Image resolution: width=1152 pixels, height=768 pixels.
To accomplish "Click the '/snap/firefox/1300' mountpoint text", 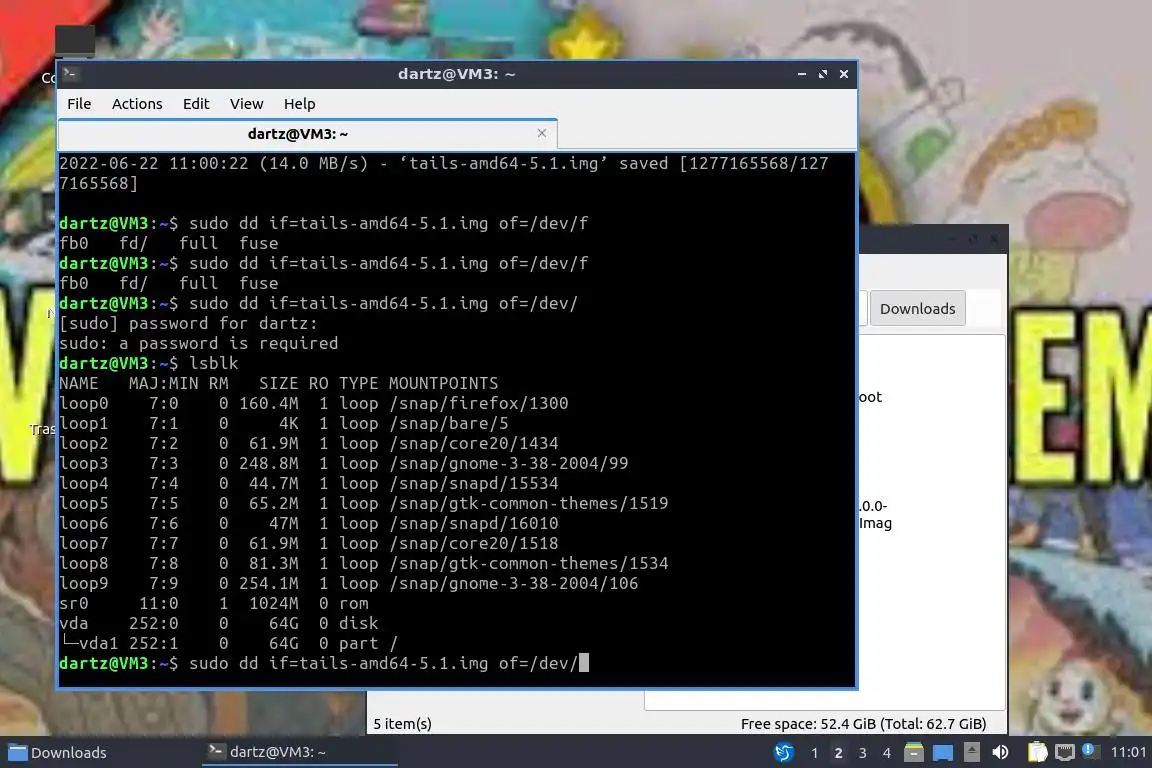I will (x=478, y=403).
